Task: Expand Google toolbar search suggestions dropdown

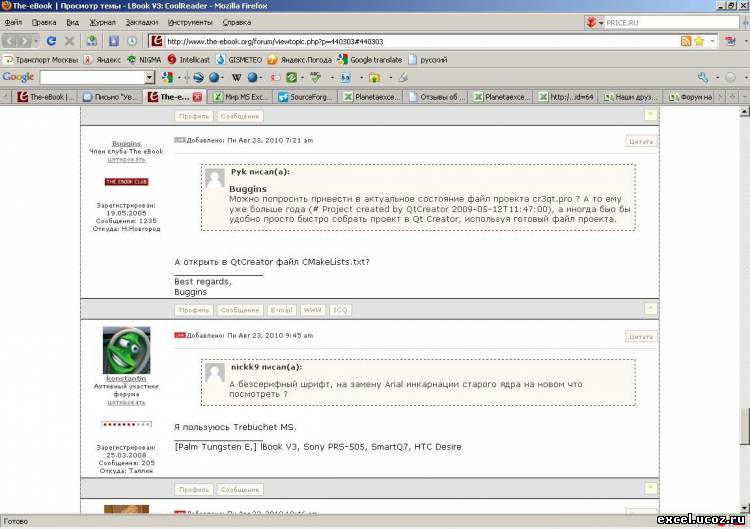Action: point(150,77)
